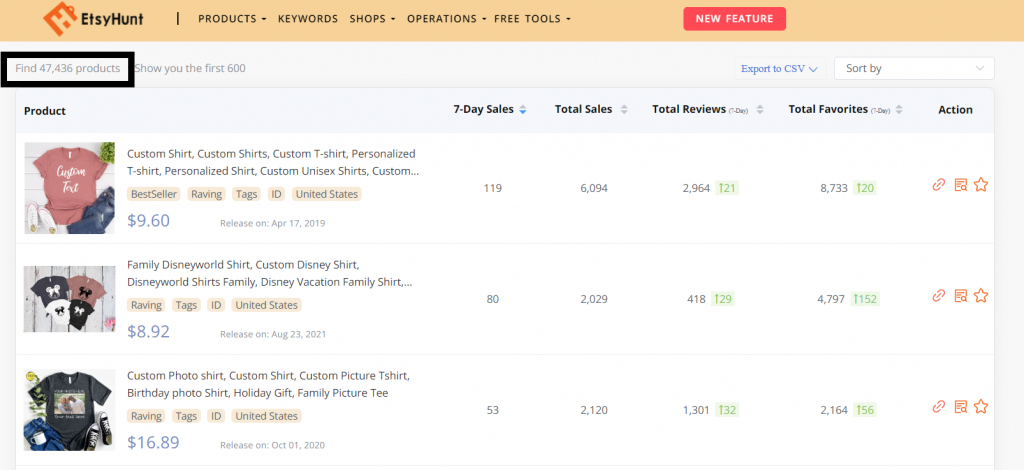Sort by 7-Day Sales column arrows
1024x470 pixels.
coord(523,110)
